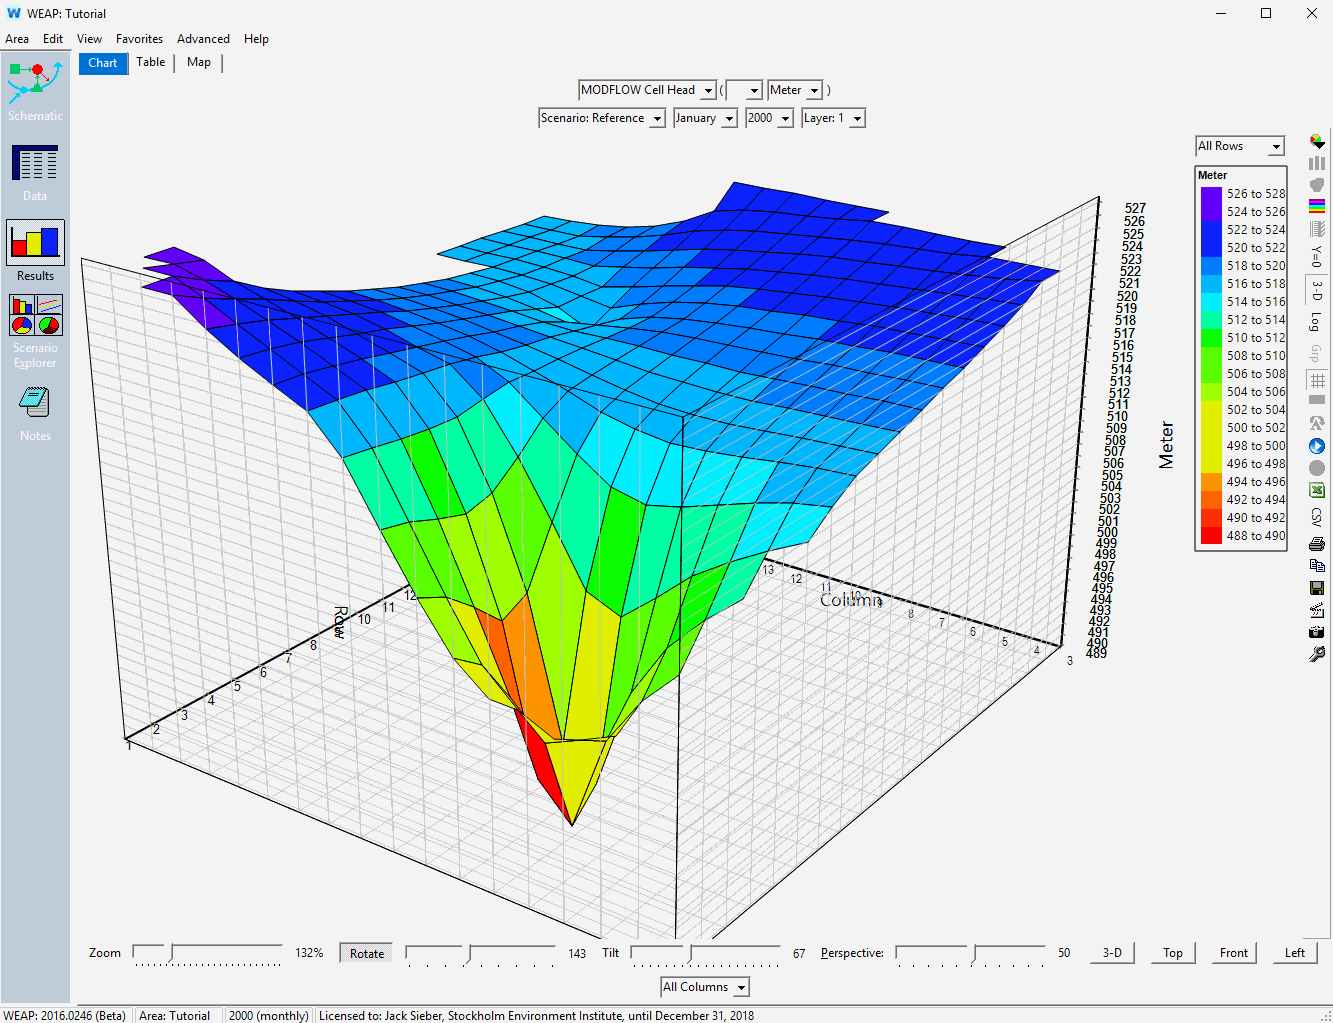This screenshot has height=1023, width=1333.
Task: Open the Advanced menu
Action: [x=203, y=39]
